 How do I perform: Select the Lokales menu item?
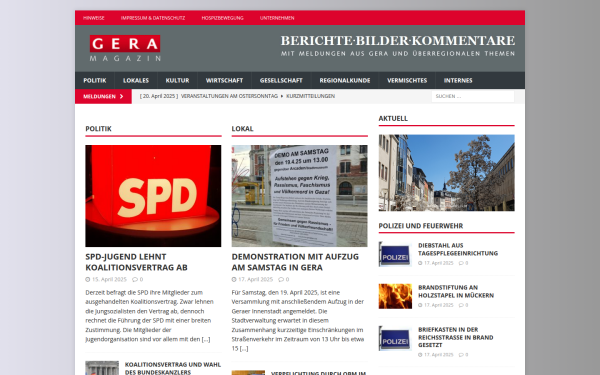click(x=136, y=80)
